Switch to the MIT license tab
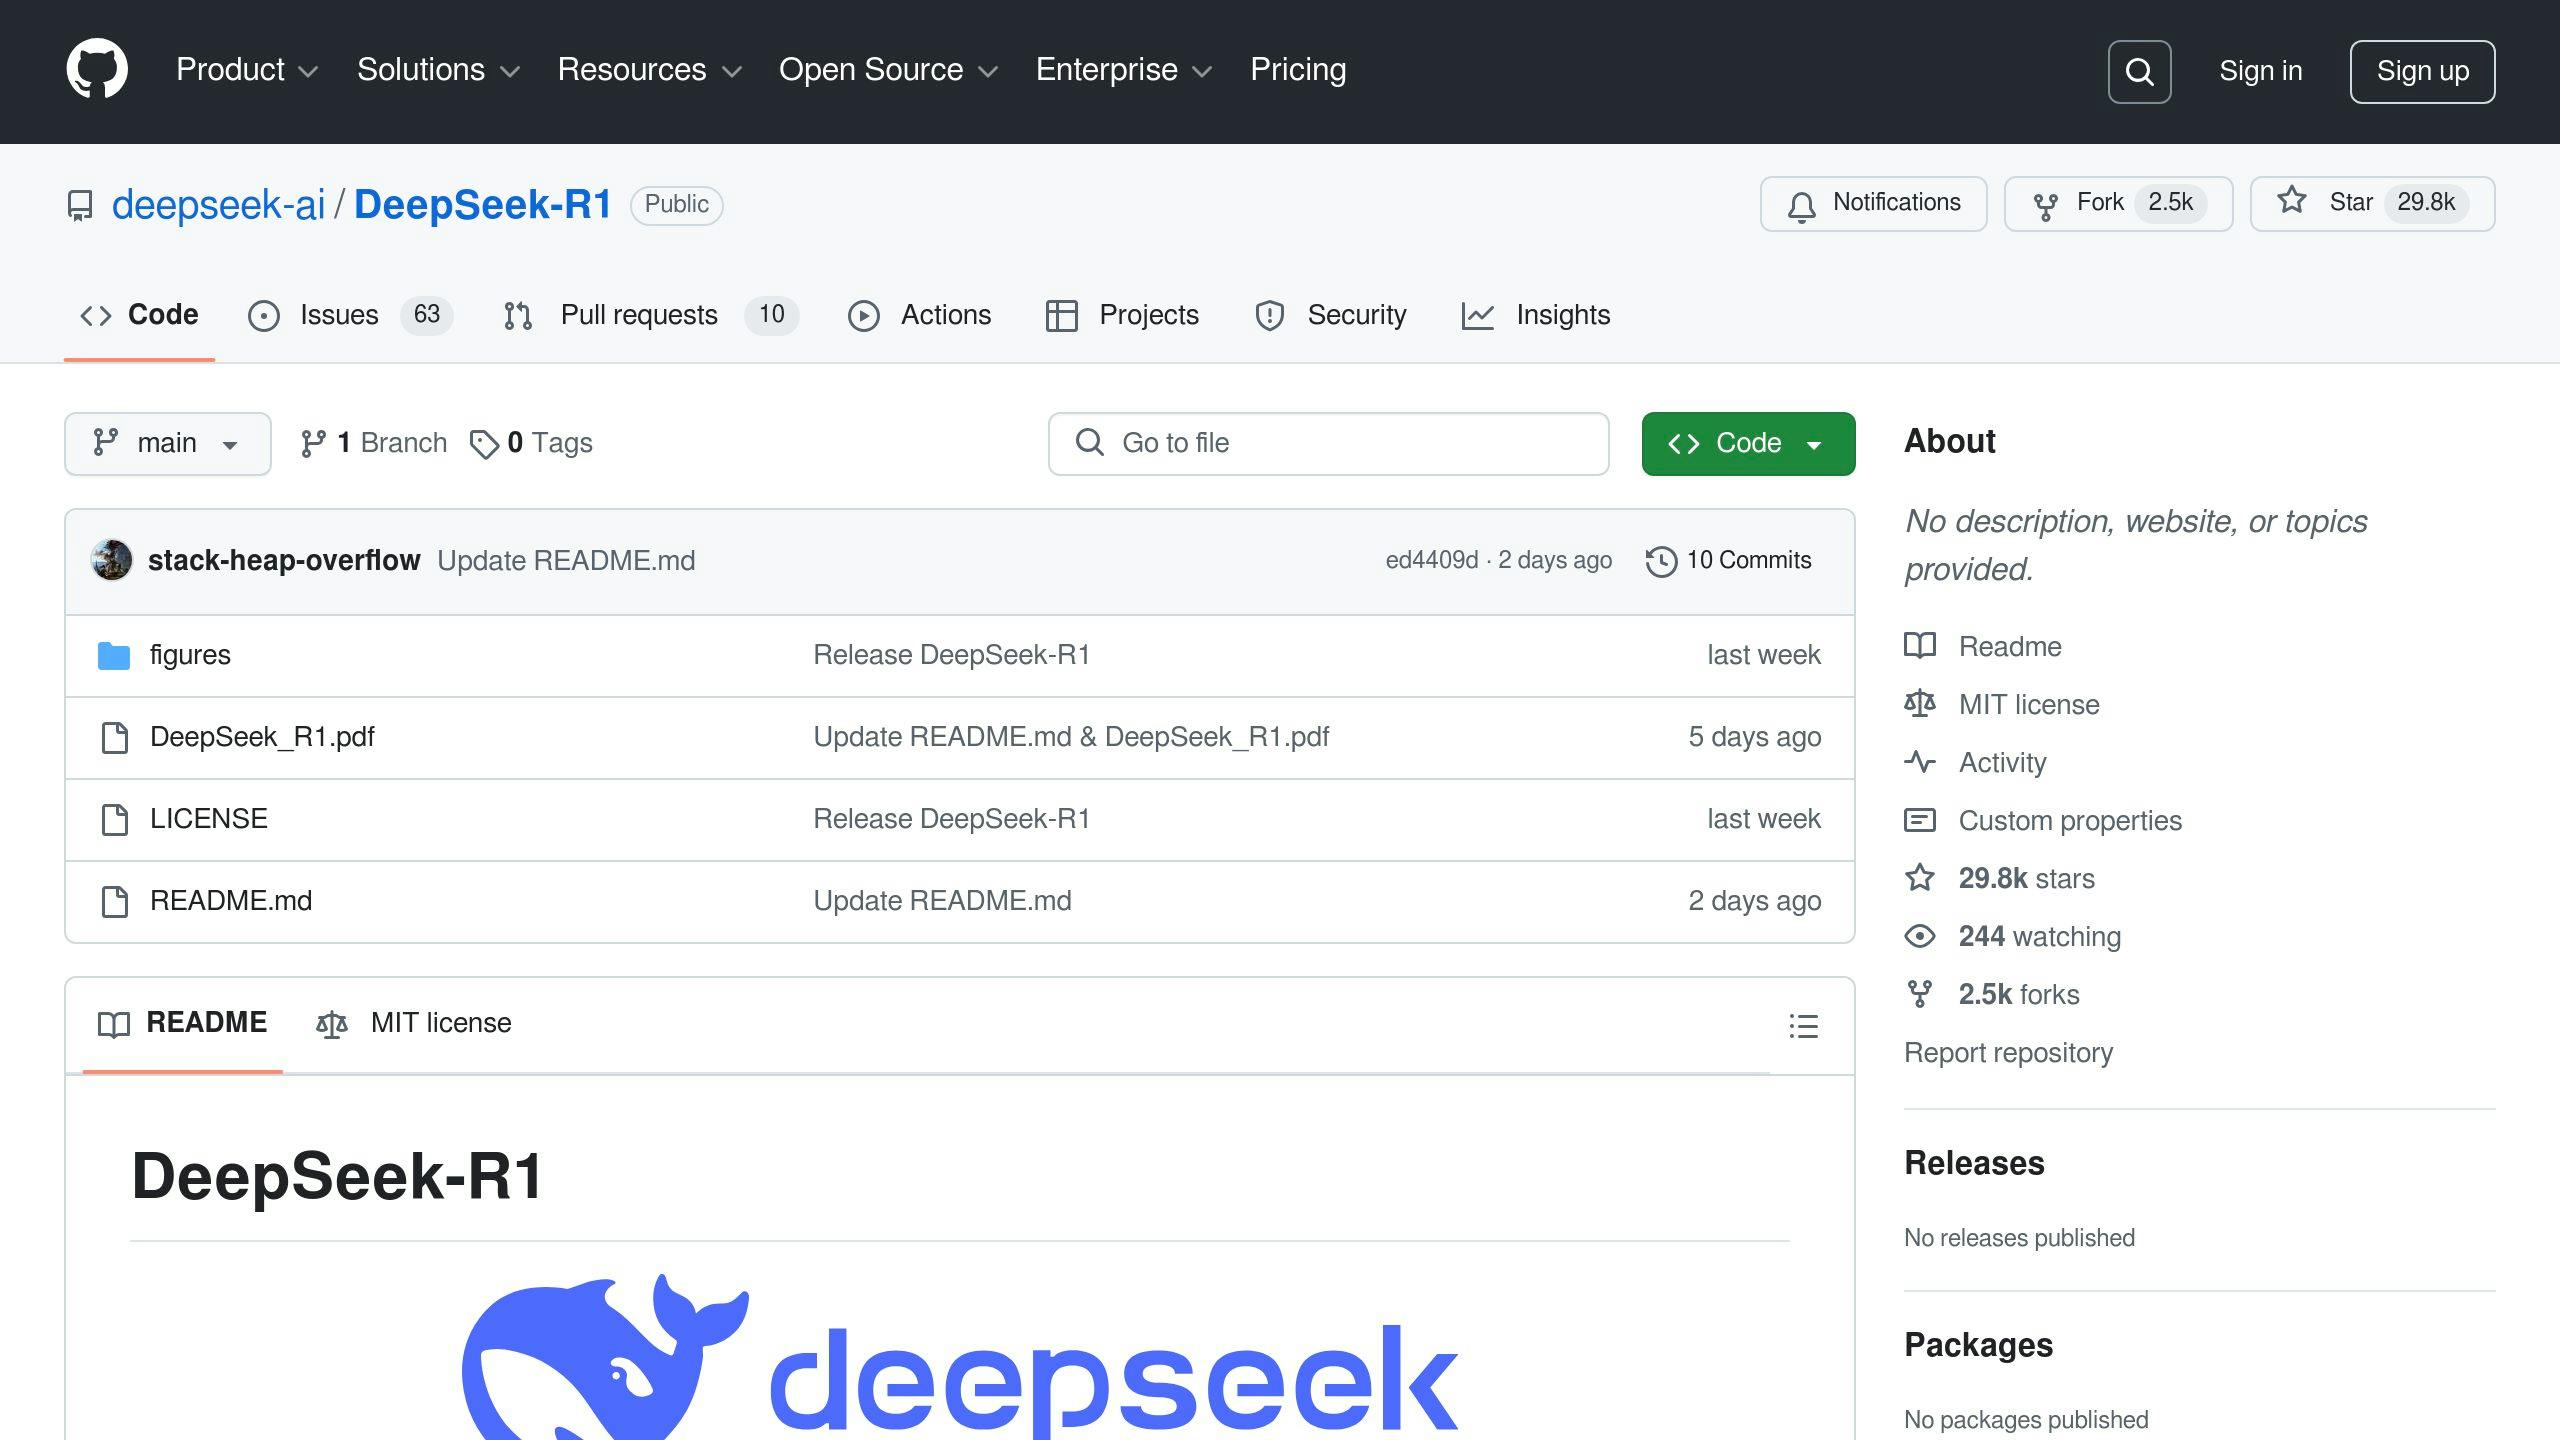 coord(414,1023)
